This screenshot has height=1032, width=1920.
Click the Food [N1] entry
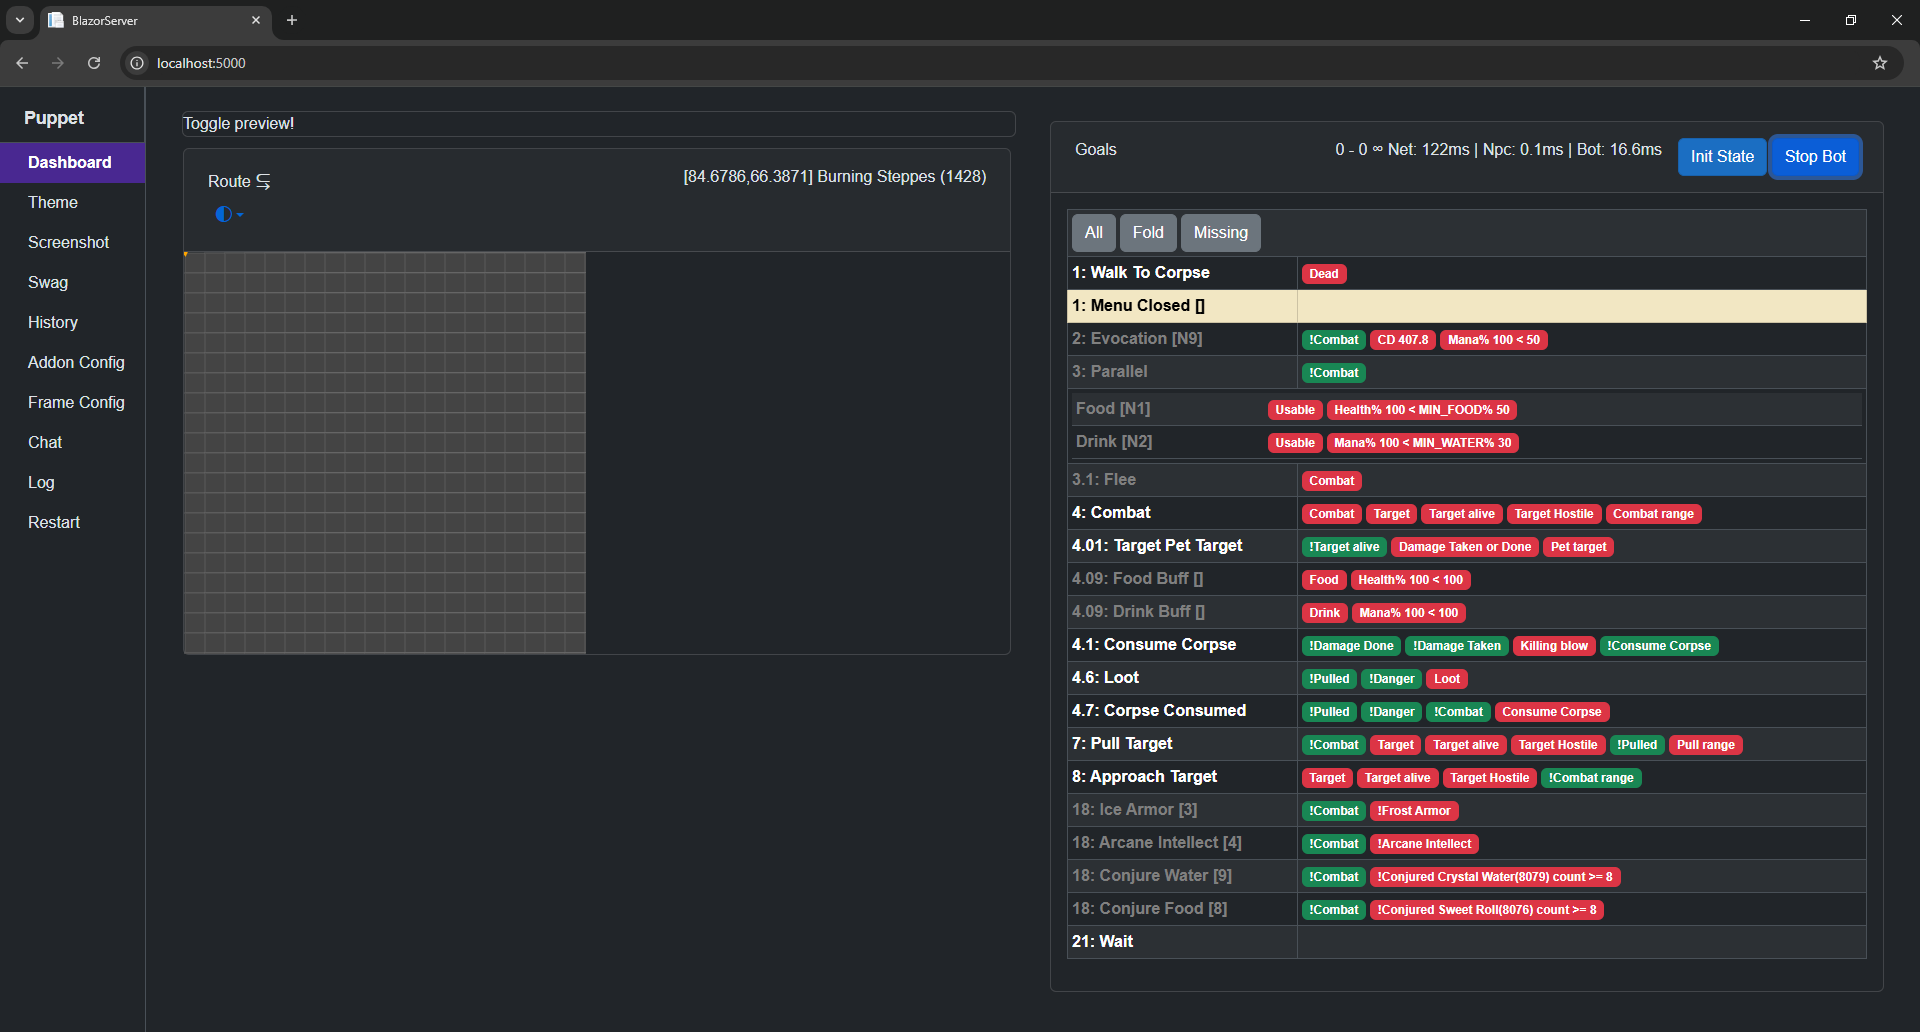(x=1113, y=408)
